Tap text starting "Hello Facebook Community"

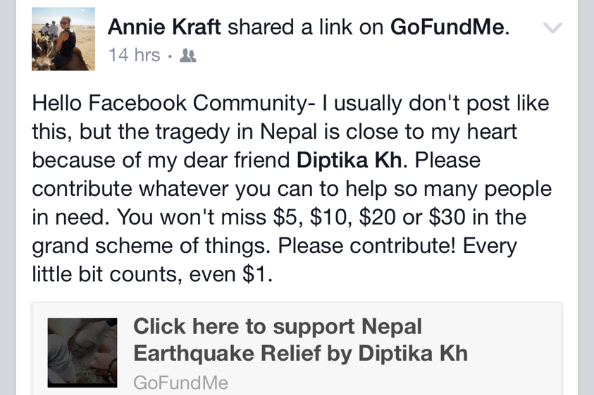pos(291,103)
